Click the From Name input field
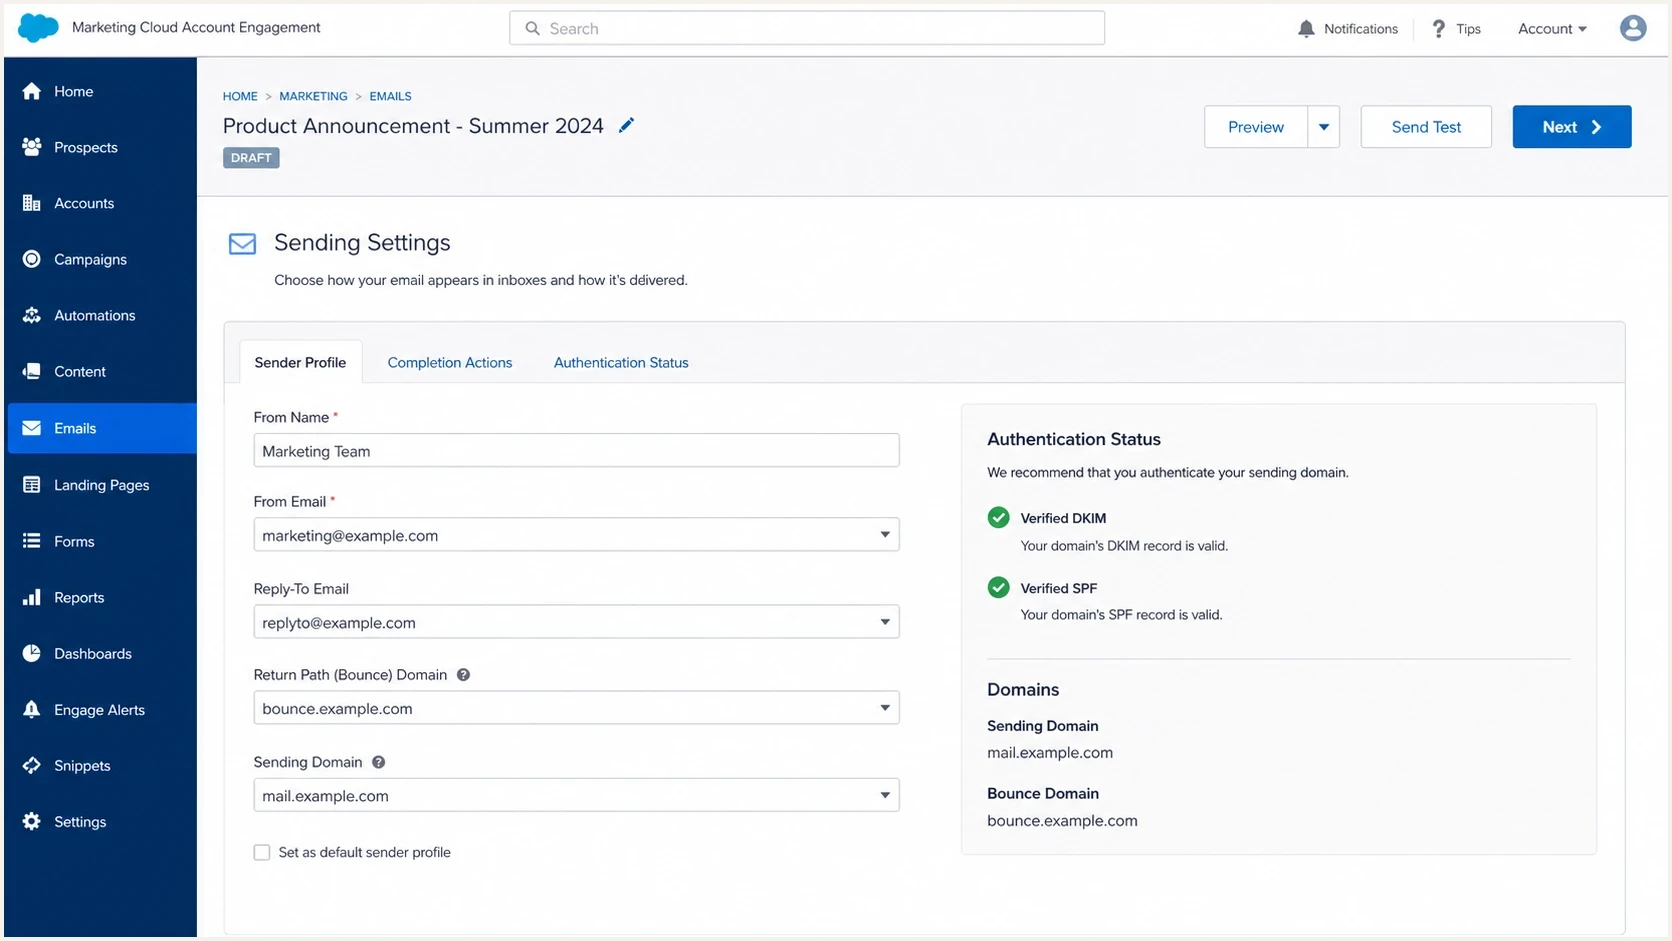The height and width of the screenshot is (941, 1672). (576, 451)
